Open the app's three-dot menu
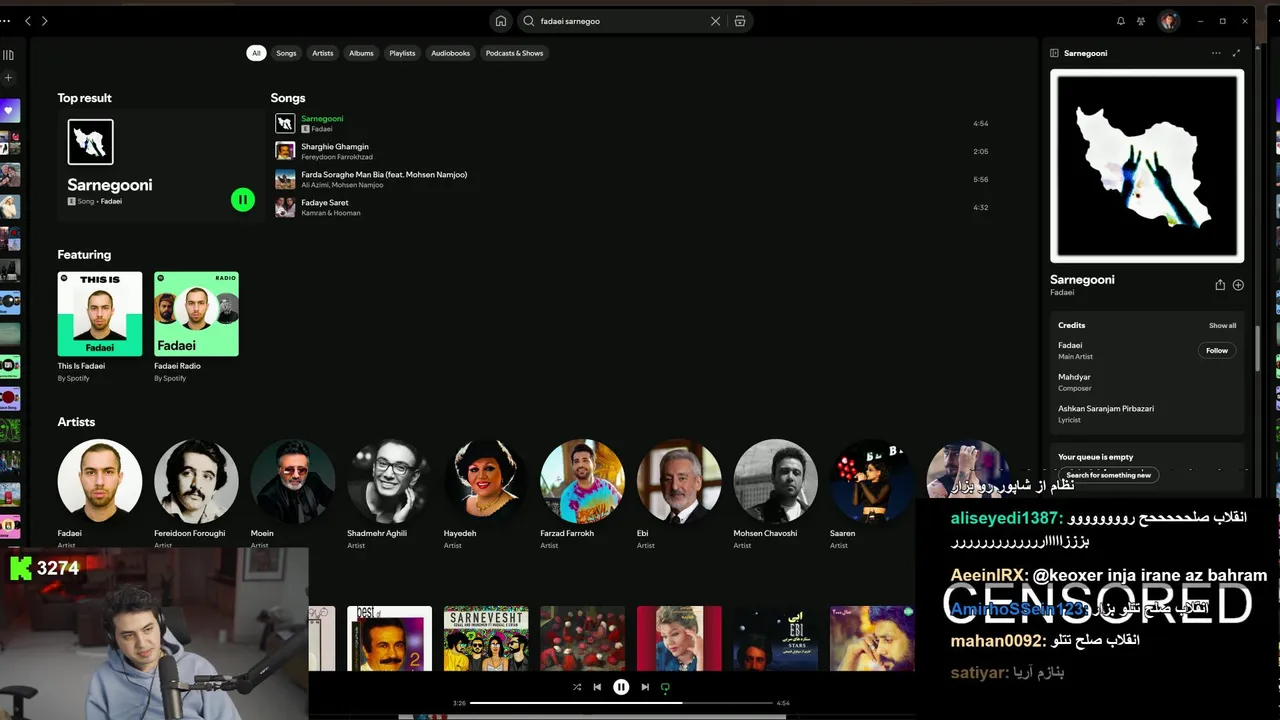The height and width of the screenshot is (720, 1280). click(x=6, y=21)
